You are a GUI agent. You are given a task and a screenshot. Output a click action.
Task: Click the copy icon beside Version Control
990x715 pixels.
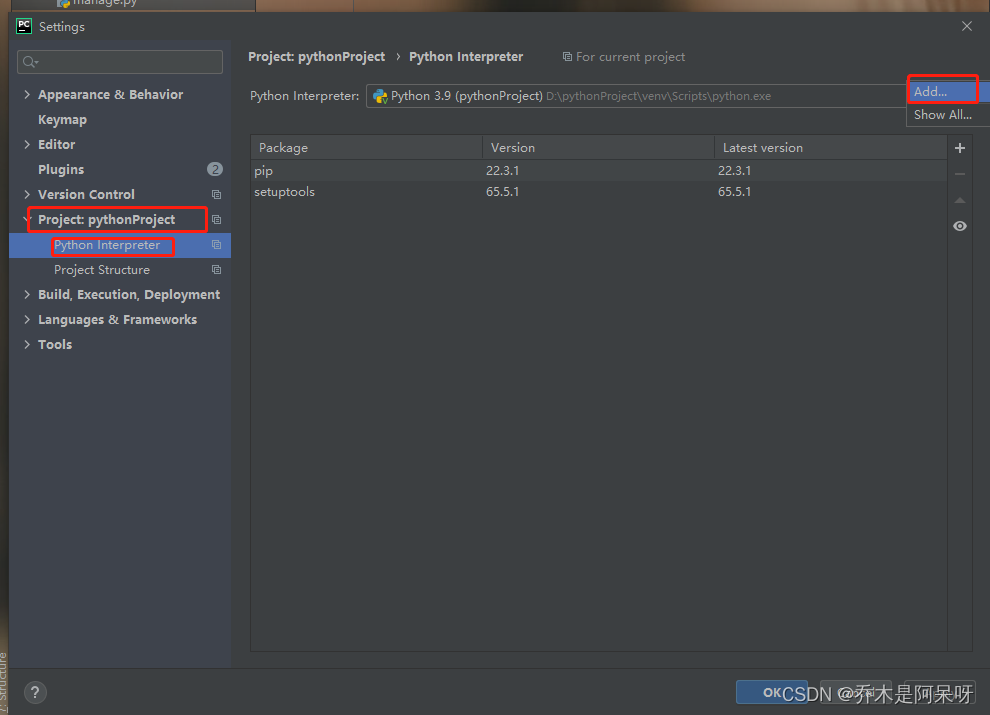[x=217, y=195]
